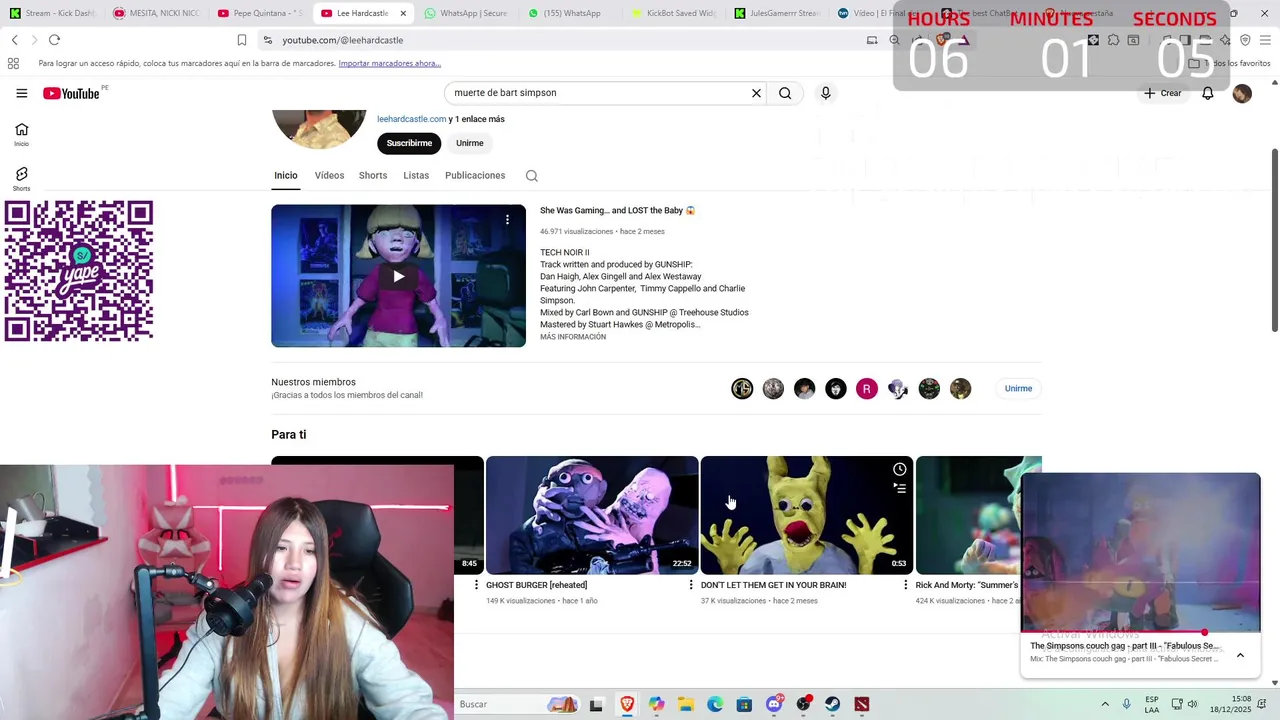Open Discord from the taskbar
The width and height of the screenshot is (1280, 720).
(774, 704)
